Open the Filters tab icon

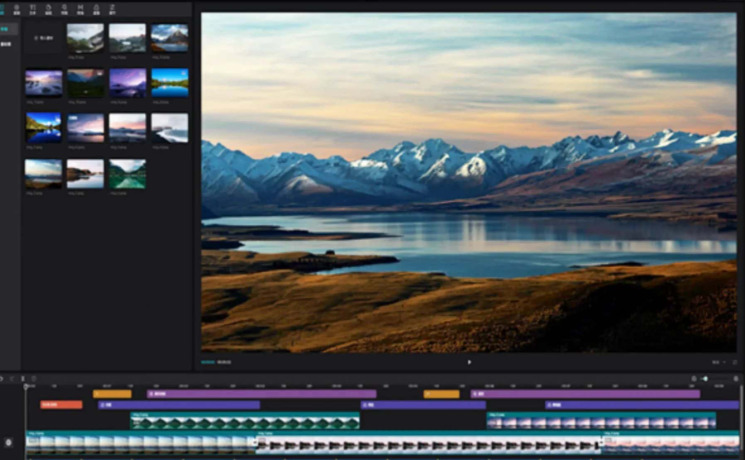(96, 9)
